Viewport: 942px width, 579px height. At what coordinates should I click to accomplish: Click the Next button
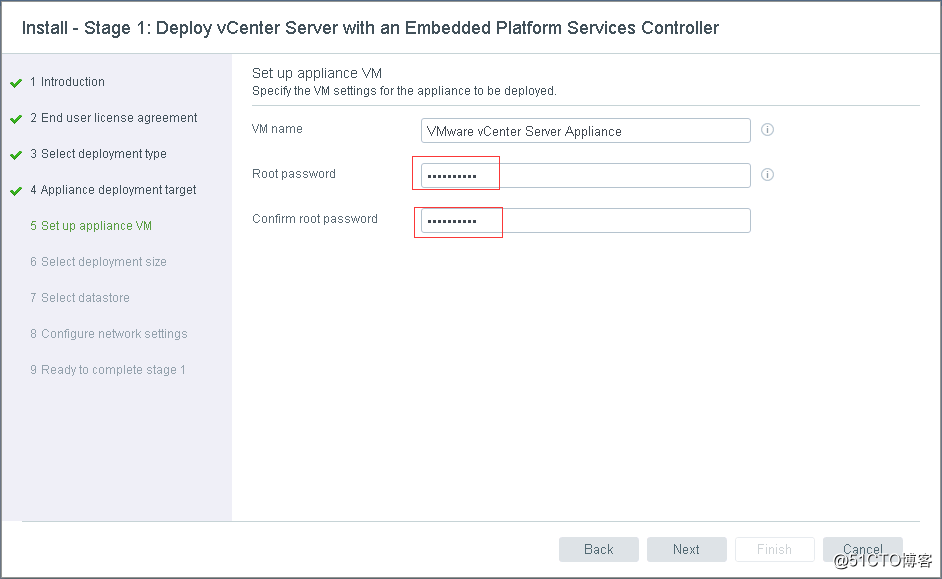click(x=686, y=550)
